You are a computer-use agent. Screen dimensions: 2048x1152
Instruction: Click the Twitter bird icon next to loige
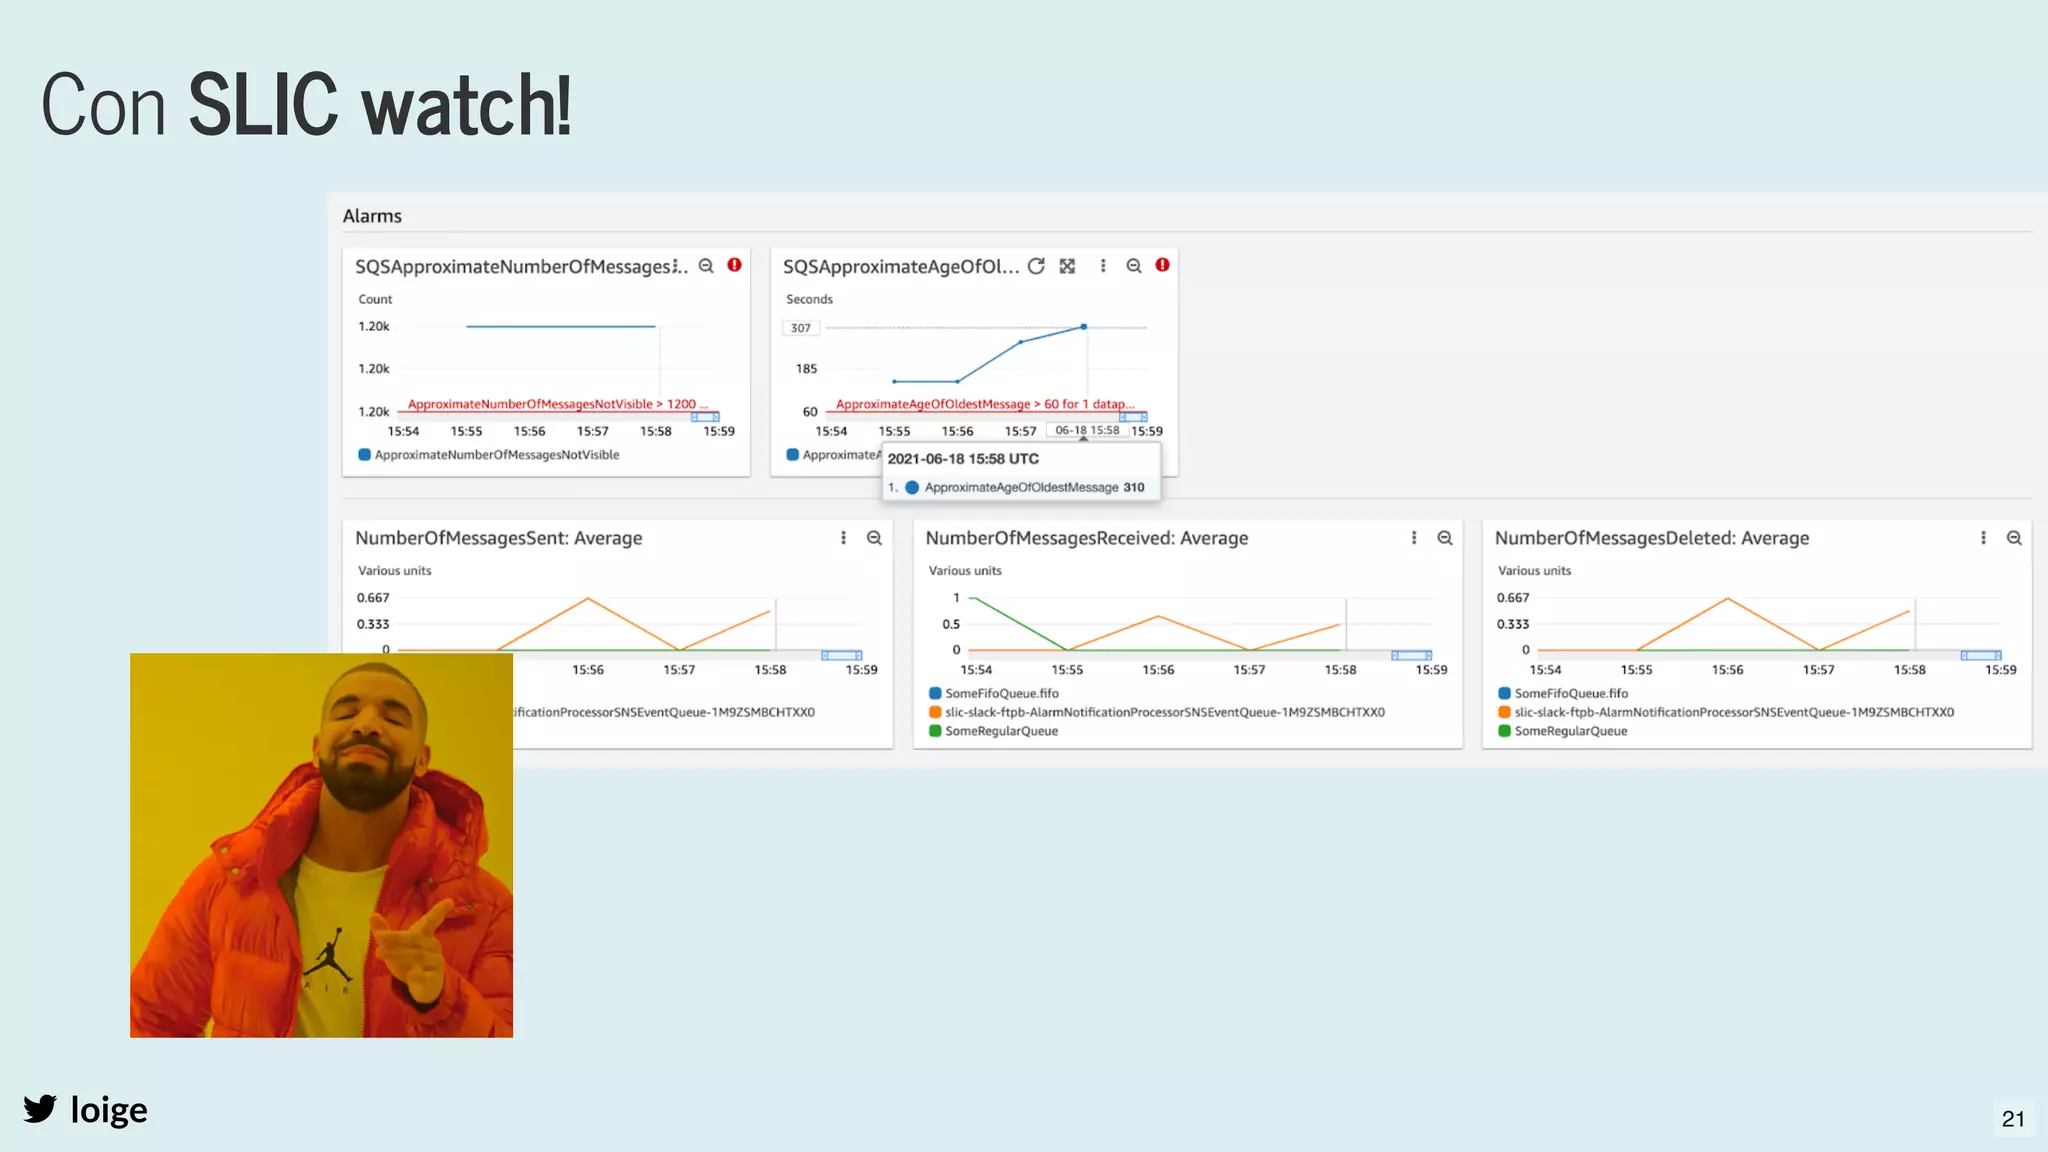pos(40,1109)
